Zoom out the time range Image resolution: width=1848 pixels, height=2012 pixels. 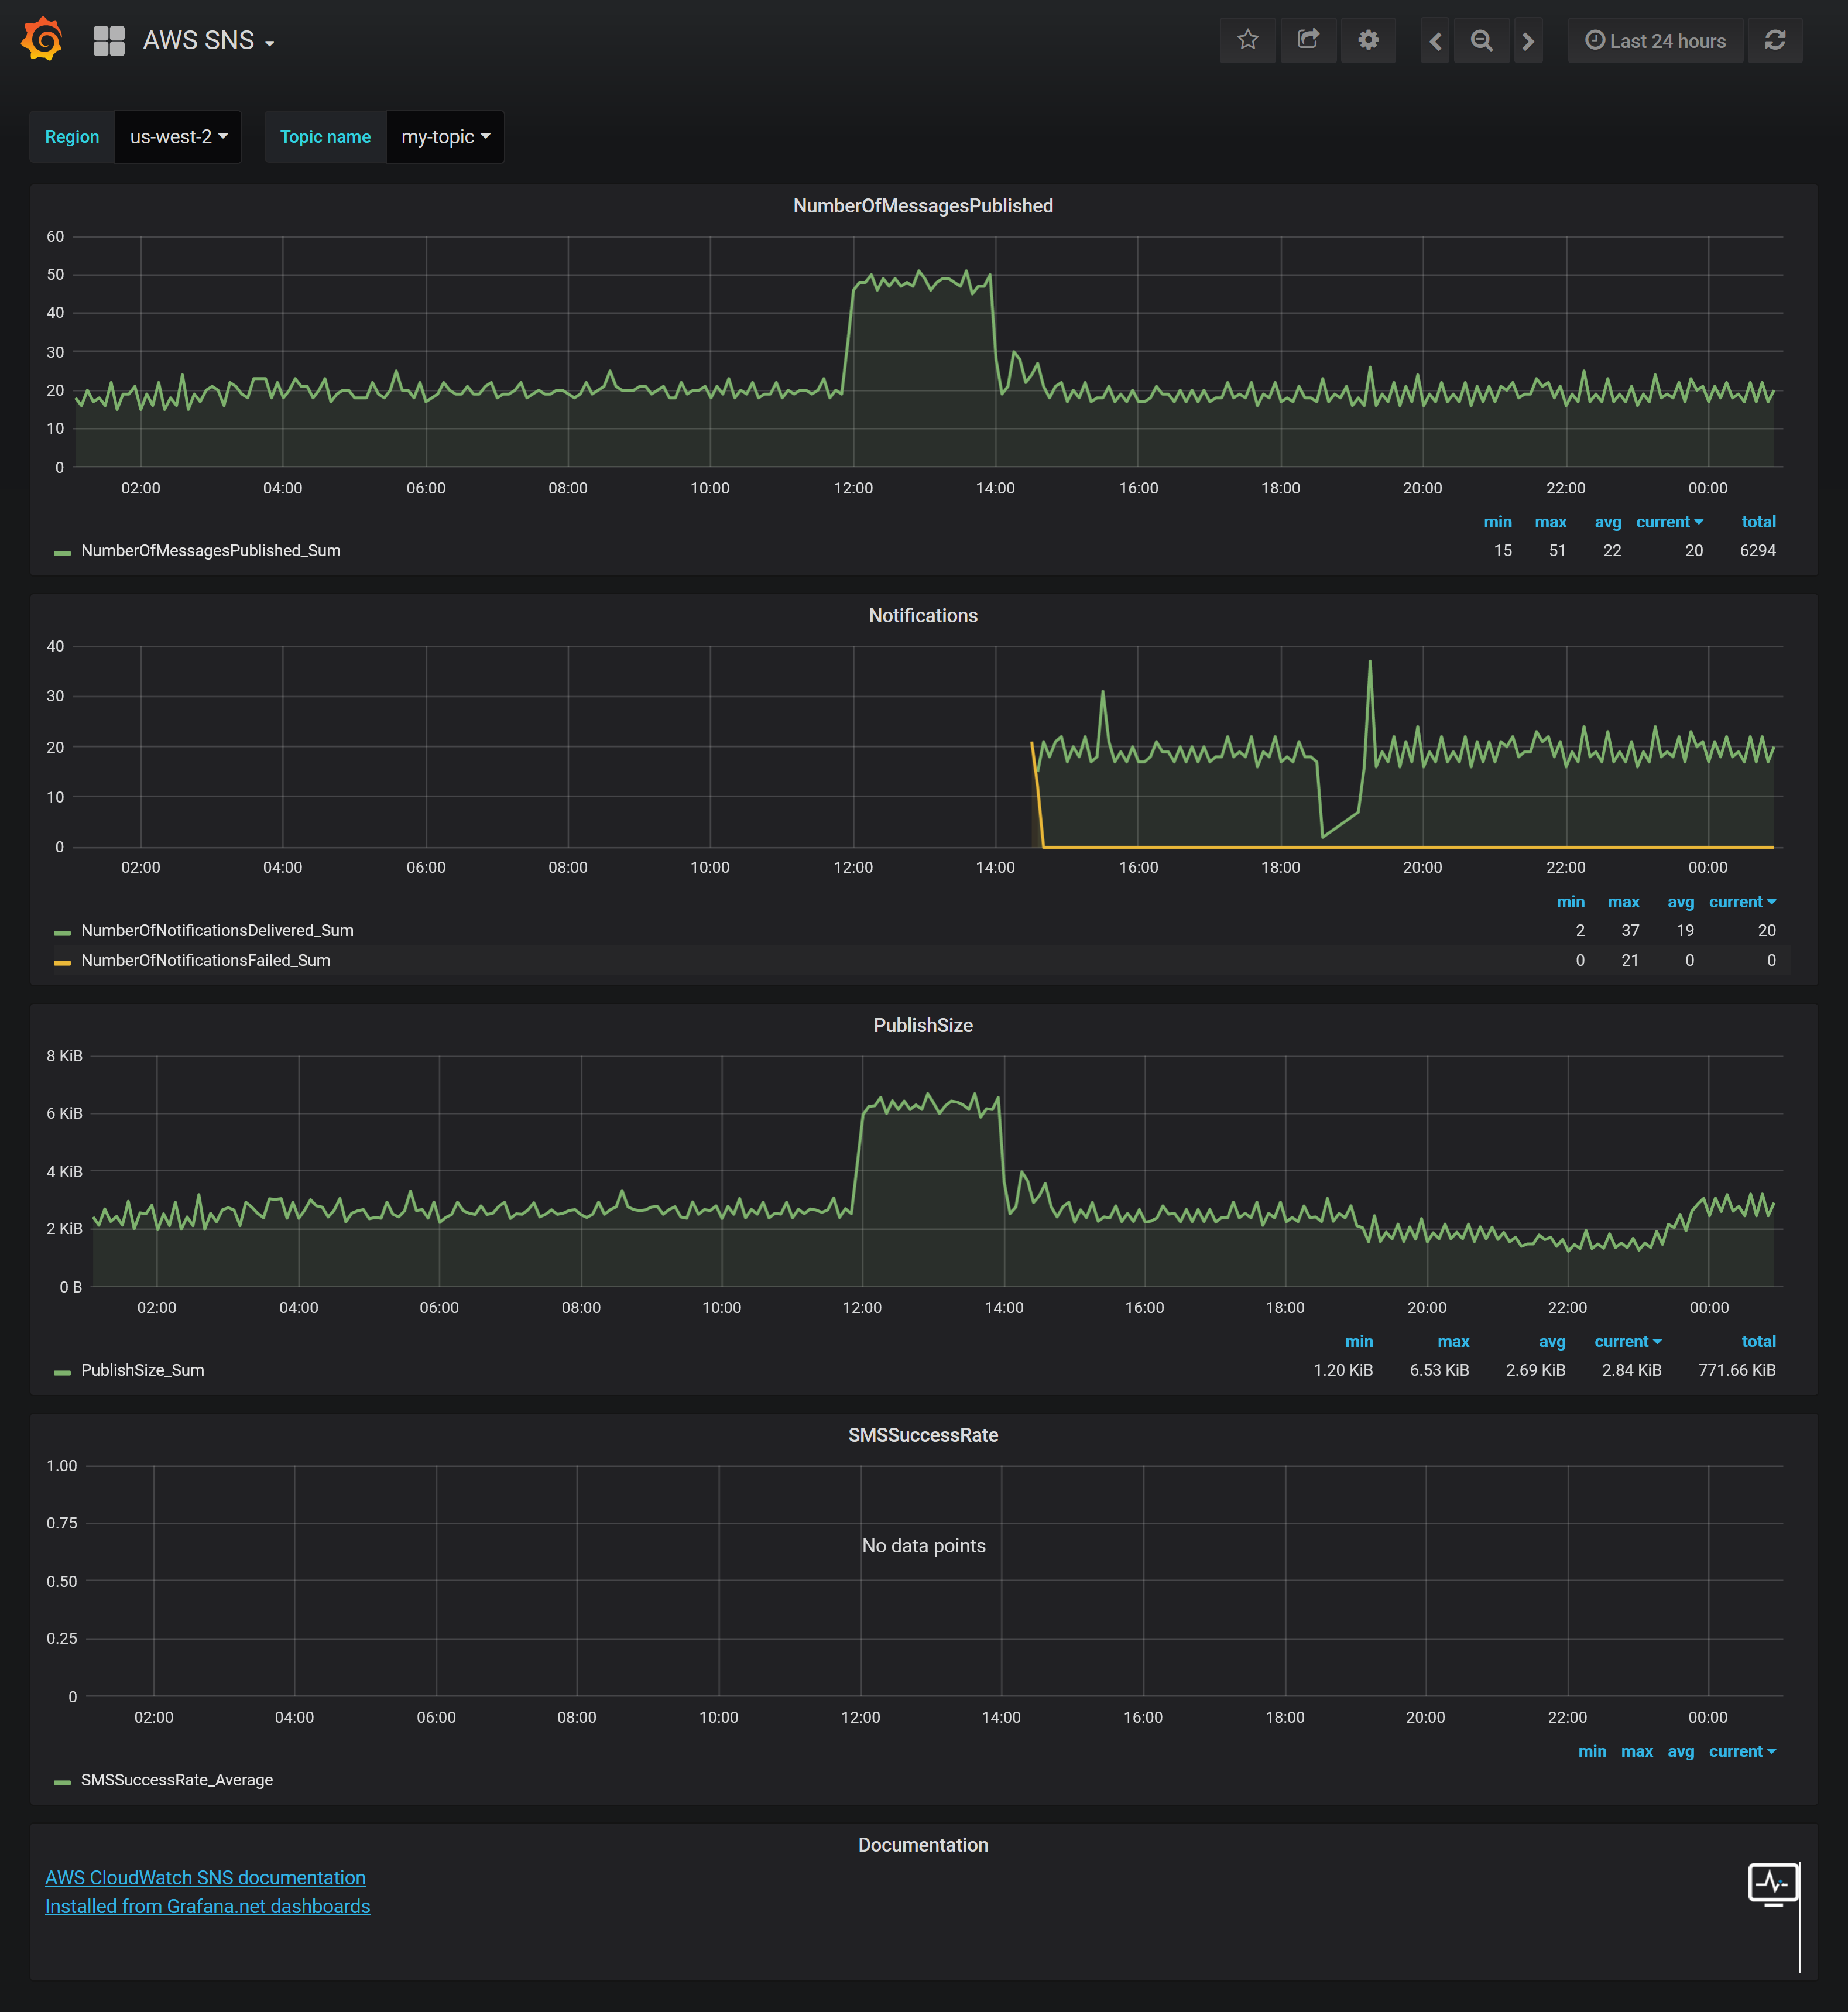[1482, 41]
